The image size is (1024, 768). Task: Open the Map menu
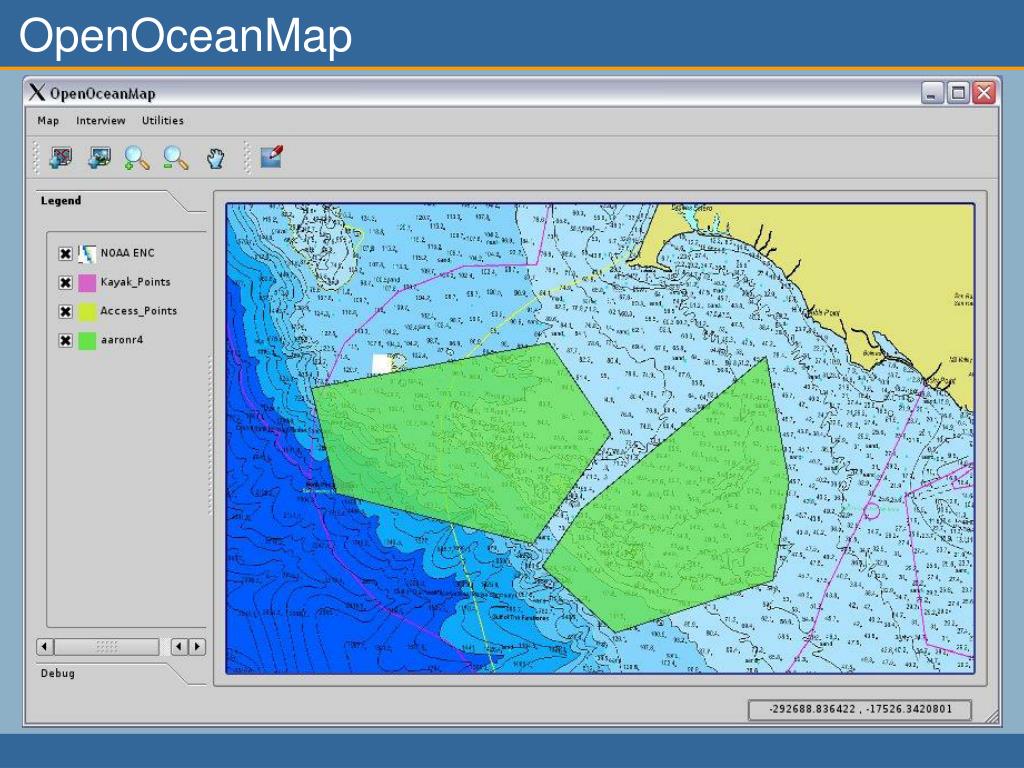(x=48, y=121)
